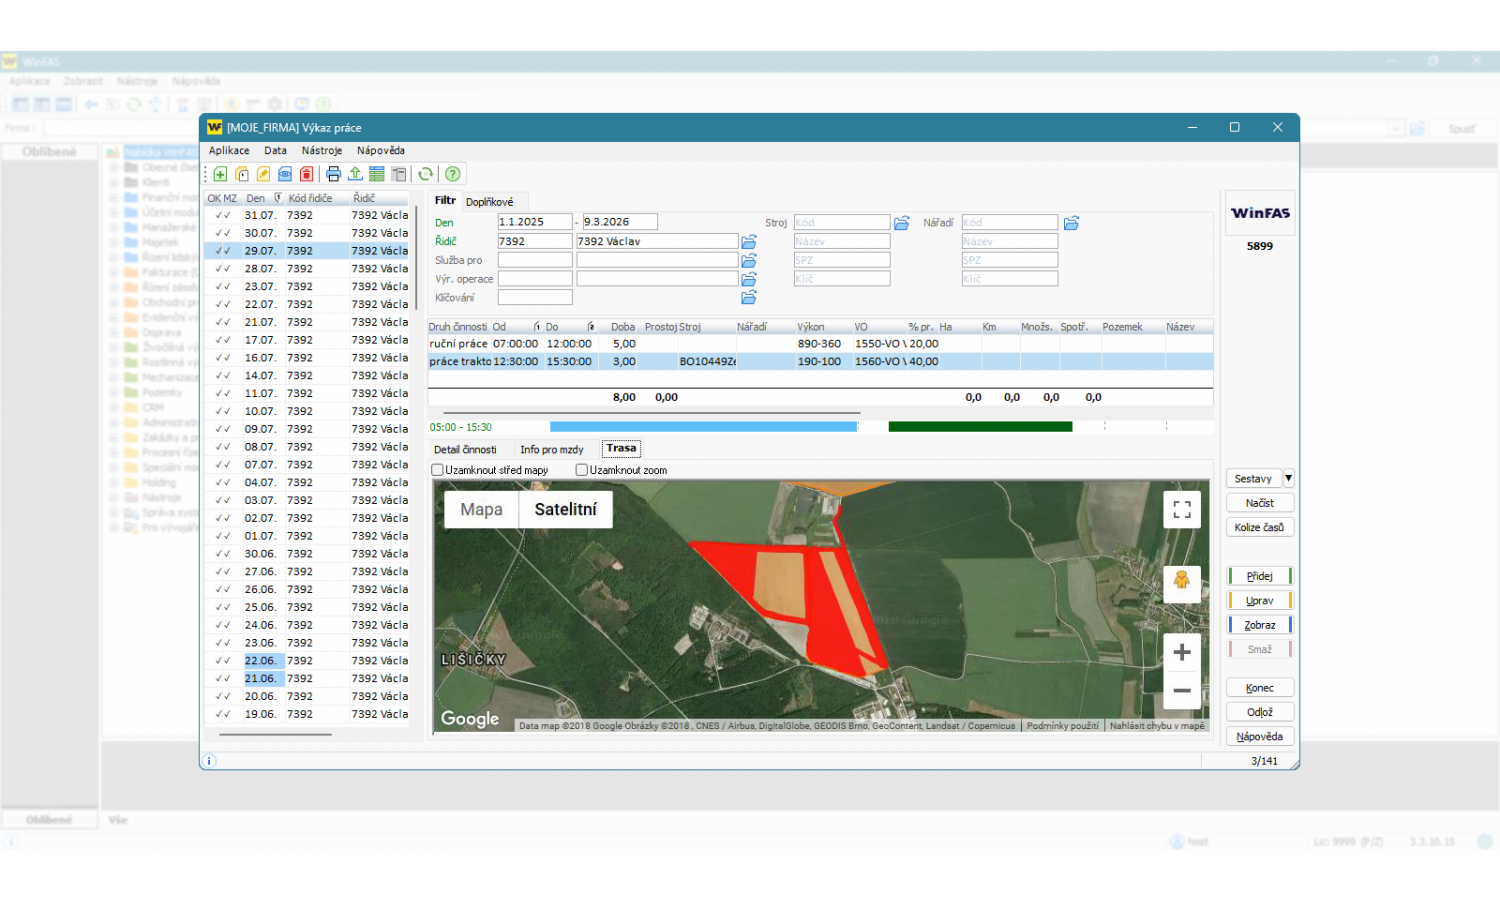Screen dimensions: 1500x900
Task: Click the green bar on the timeline
Action: [980, 427]
